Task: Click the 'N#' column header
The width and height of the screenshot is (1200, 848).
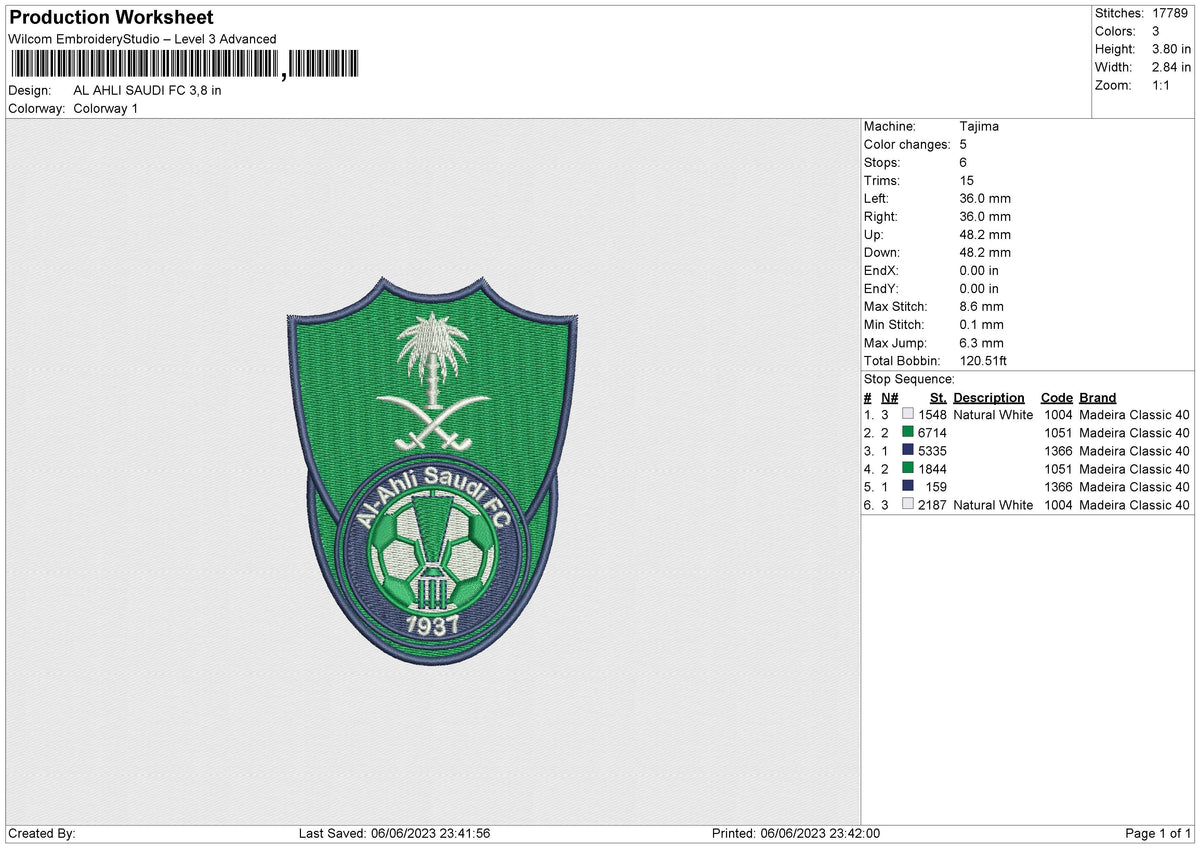Action: click(890, 397)
